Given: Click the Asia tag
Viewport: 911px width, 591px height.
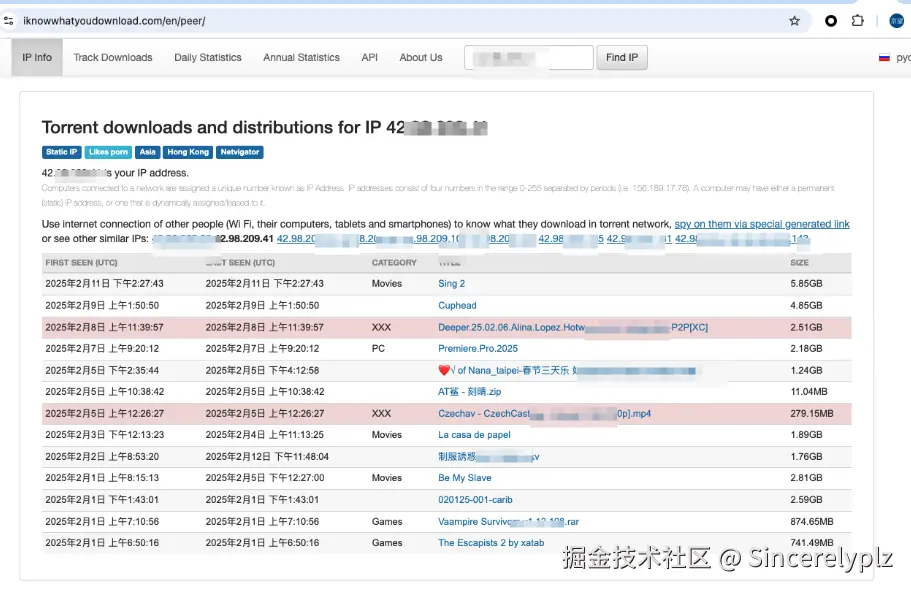Looking at the screenshot, I should click(x=148, y=152).
